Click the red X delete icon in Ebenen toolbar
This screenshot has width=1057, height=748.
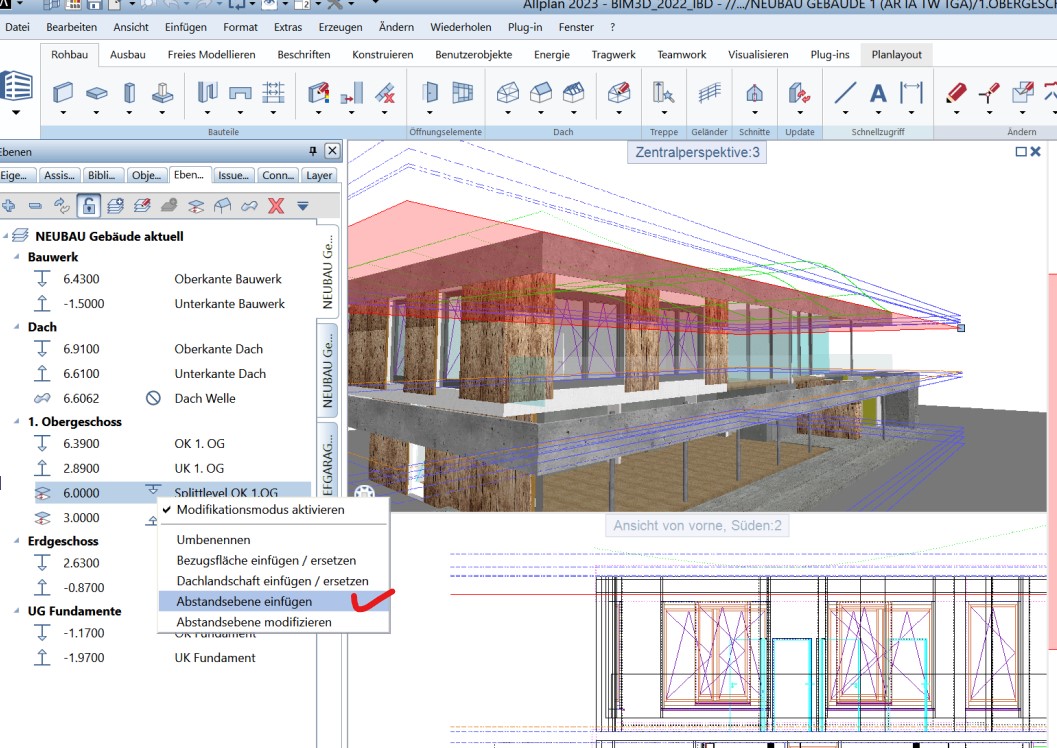[x=276, y=206]
